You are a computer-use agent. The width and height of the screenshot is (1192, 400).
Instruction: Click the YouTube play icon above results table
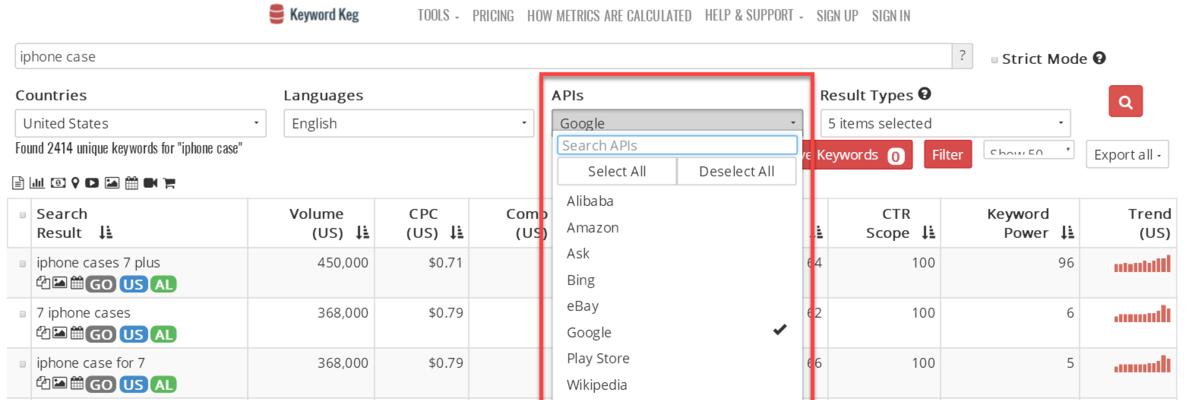point(92,183)
